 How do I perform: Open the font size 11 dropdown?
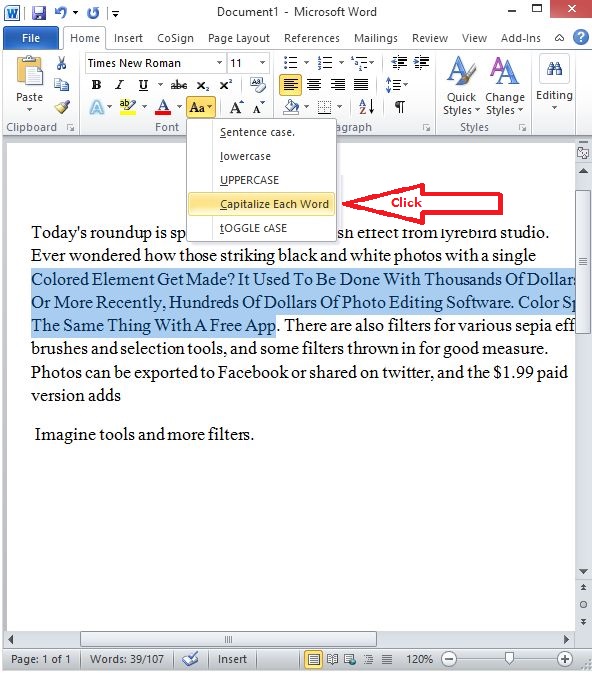pos(262,63)
